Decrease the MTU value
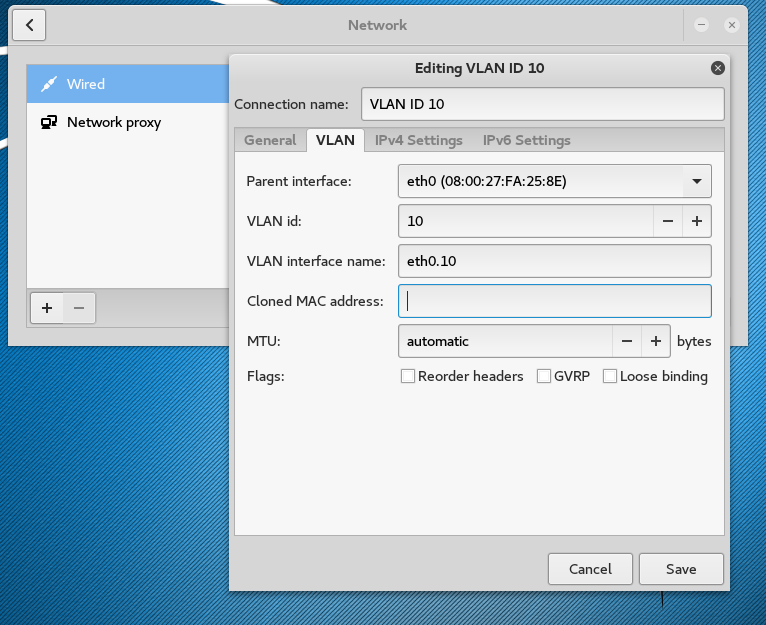 click(x=627, y=341)
